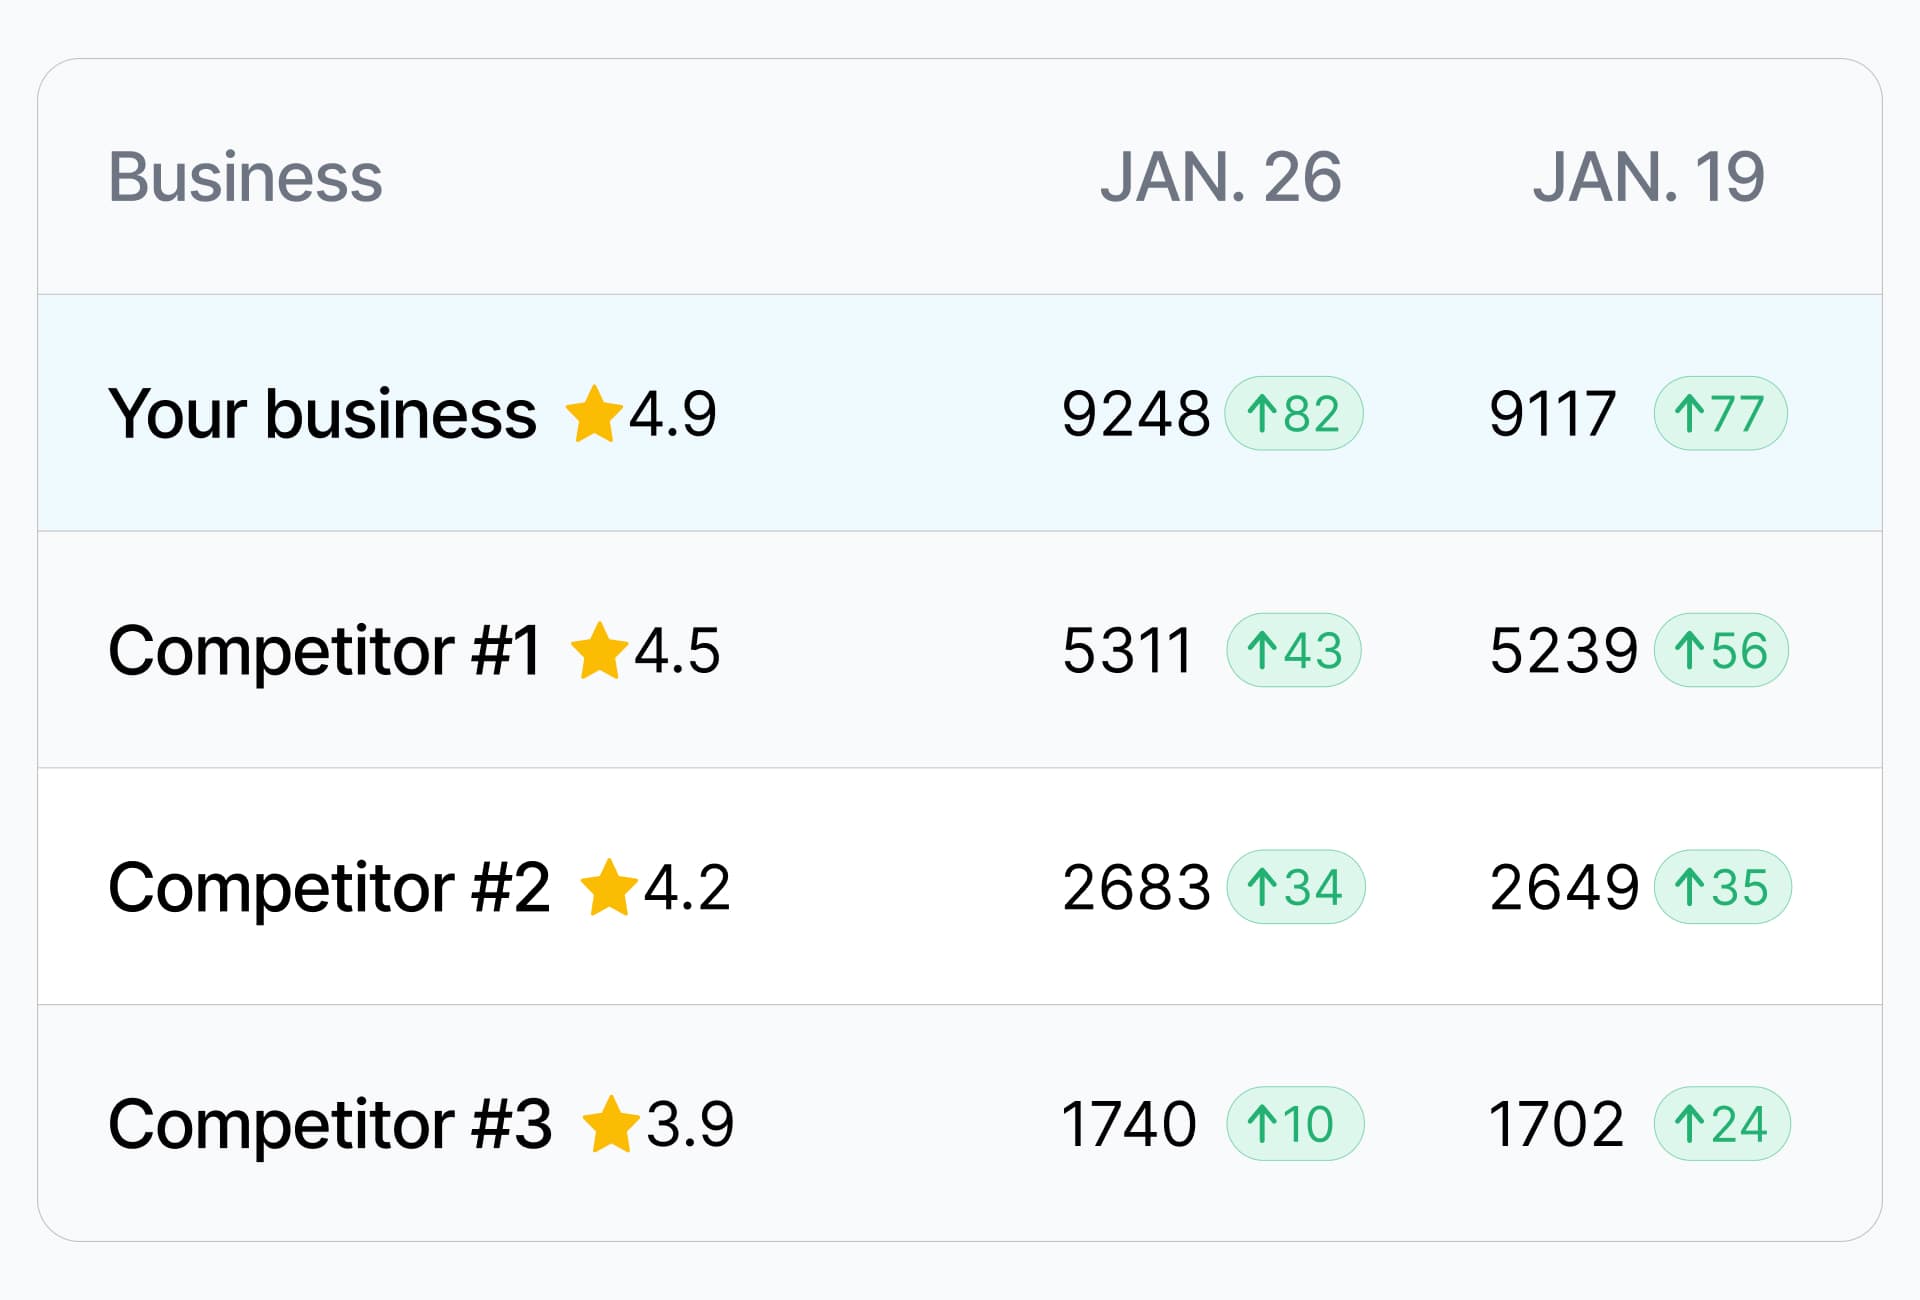The width and height of the screenshot is (1920, 1300).
Task: Click the star next to Competitor #2
Action: click(x=609, y=887)
